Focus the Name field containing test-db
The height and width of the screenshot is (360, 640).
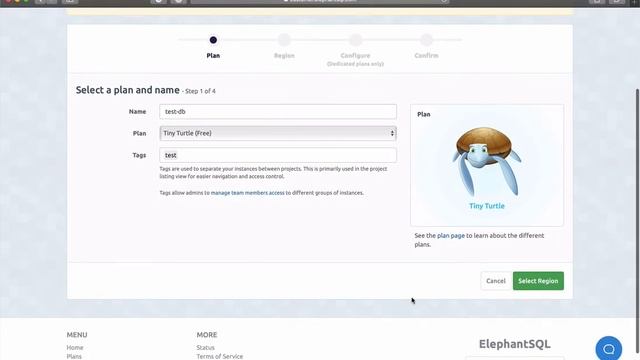(278, 111)
